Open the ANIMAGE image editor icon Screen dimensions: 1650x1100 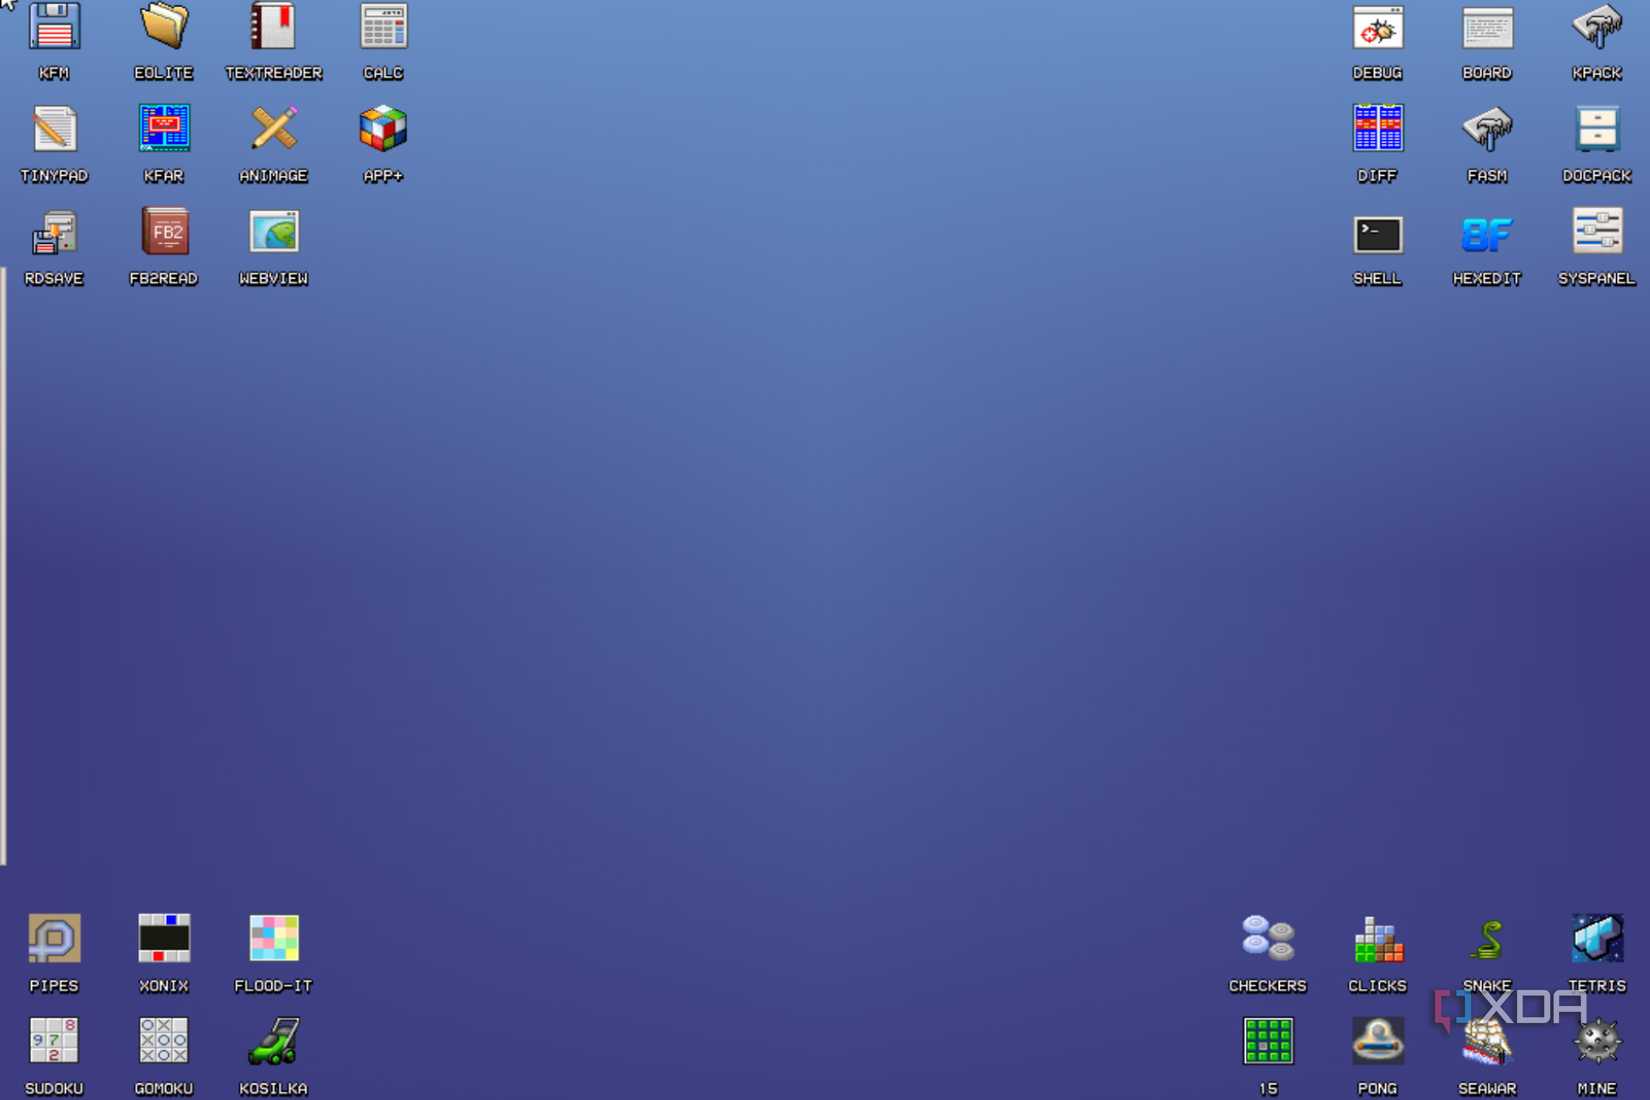coord(273,129)
